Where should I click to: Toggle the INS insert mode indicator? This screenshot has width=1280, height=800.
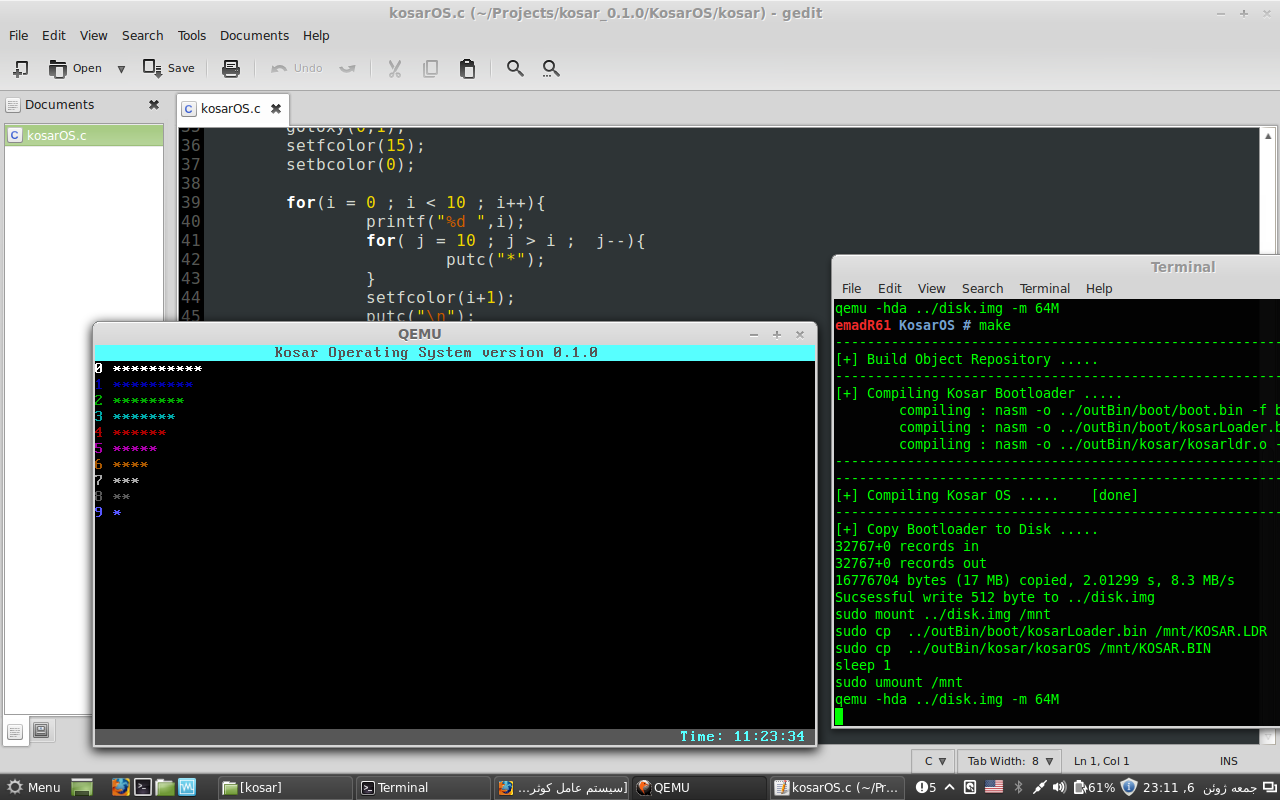coord(1228,761)
